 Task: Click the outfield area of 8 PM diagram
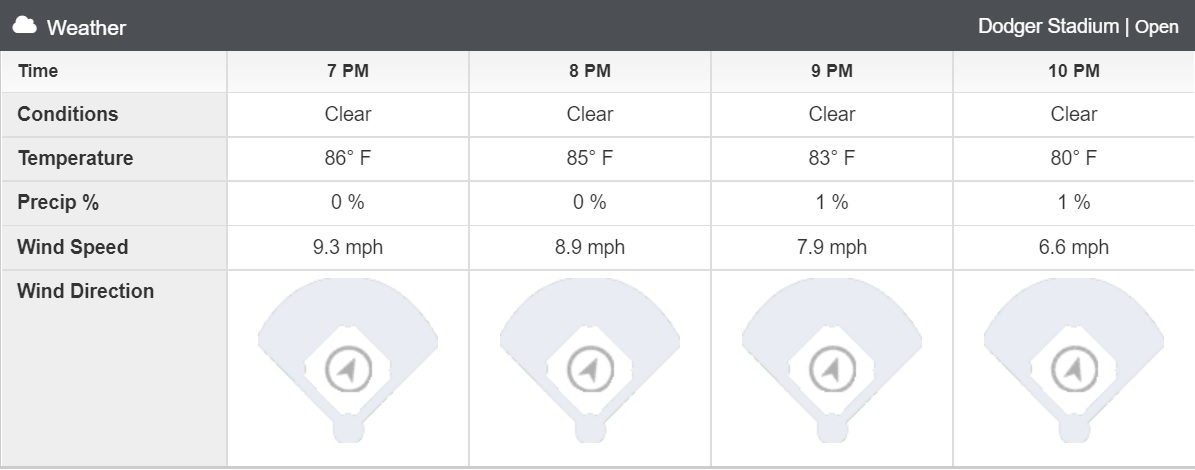590,305
